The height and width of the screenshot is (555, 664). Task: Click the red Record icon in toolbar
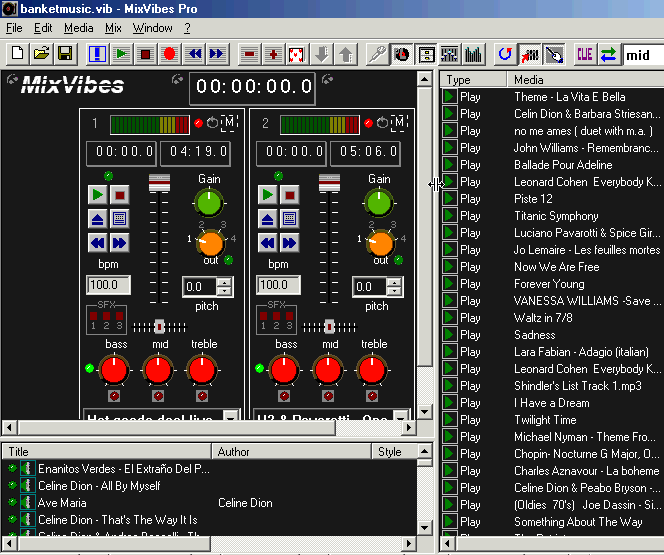(x=169, y=54)
